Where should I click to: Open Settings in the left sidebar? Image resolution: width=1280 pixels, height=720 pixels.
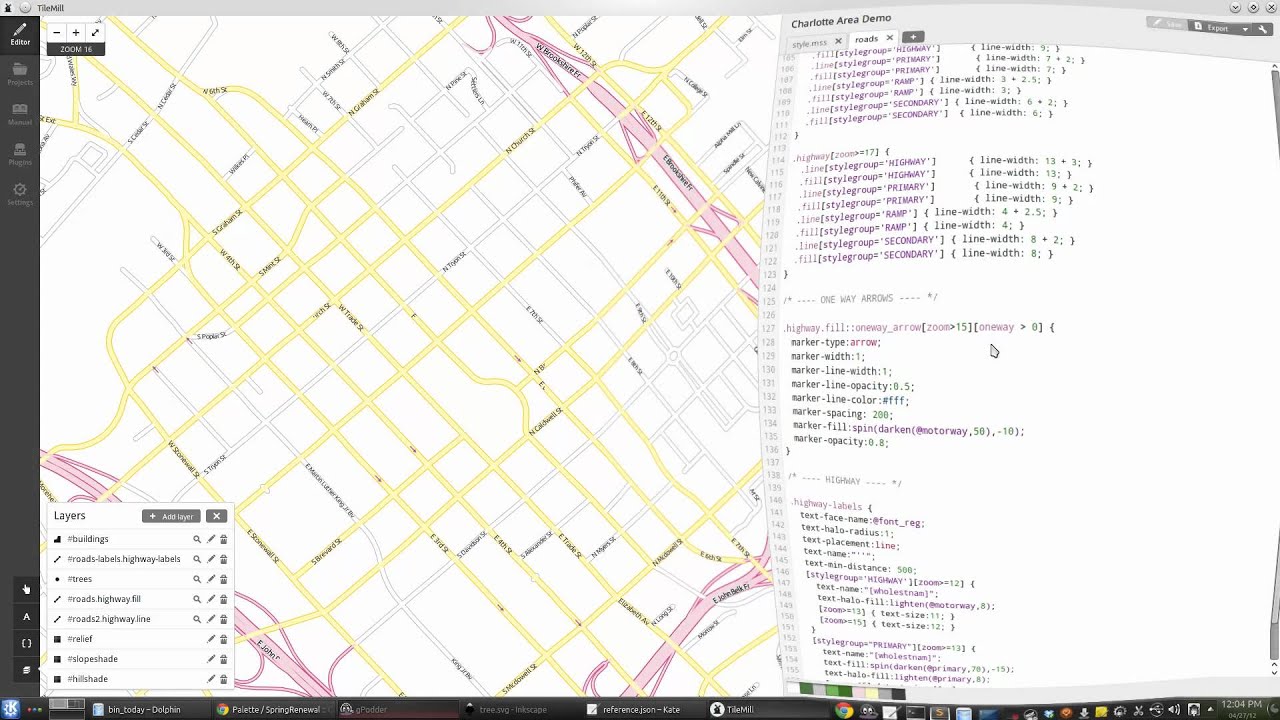(x=20, y=193)
